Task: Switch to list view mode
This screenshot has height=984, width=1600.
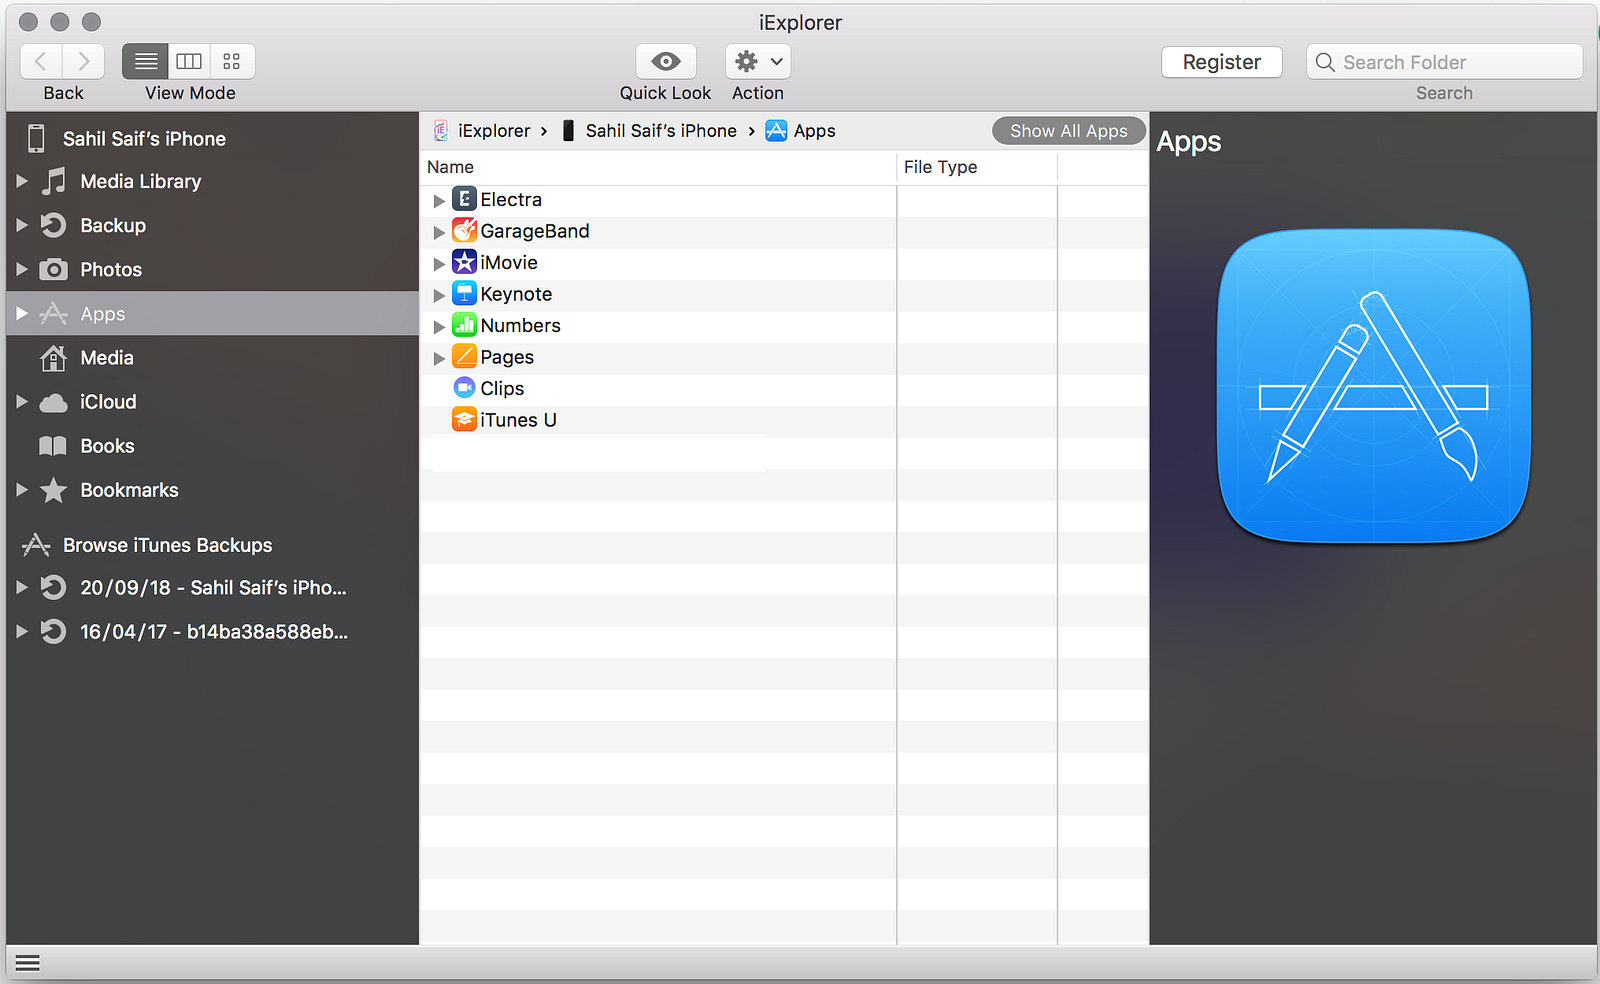Action: click(x=145, y=61)
